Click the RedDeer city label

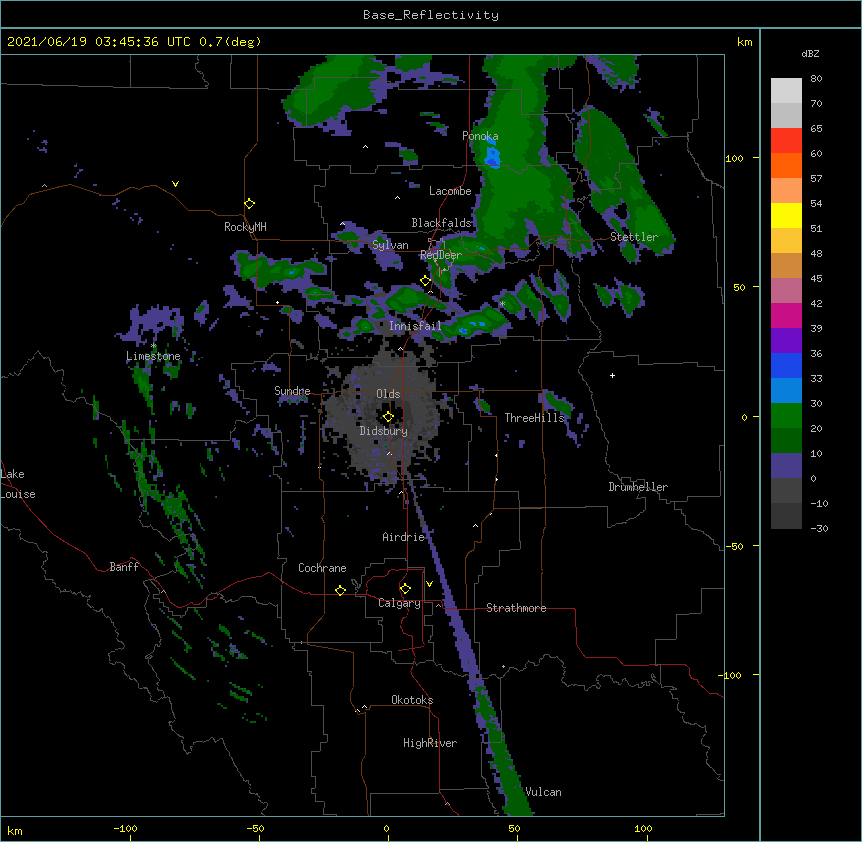tap(441, 255)
